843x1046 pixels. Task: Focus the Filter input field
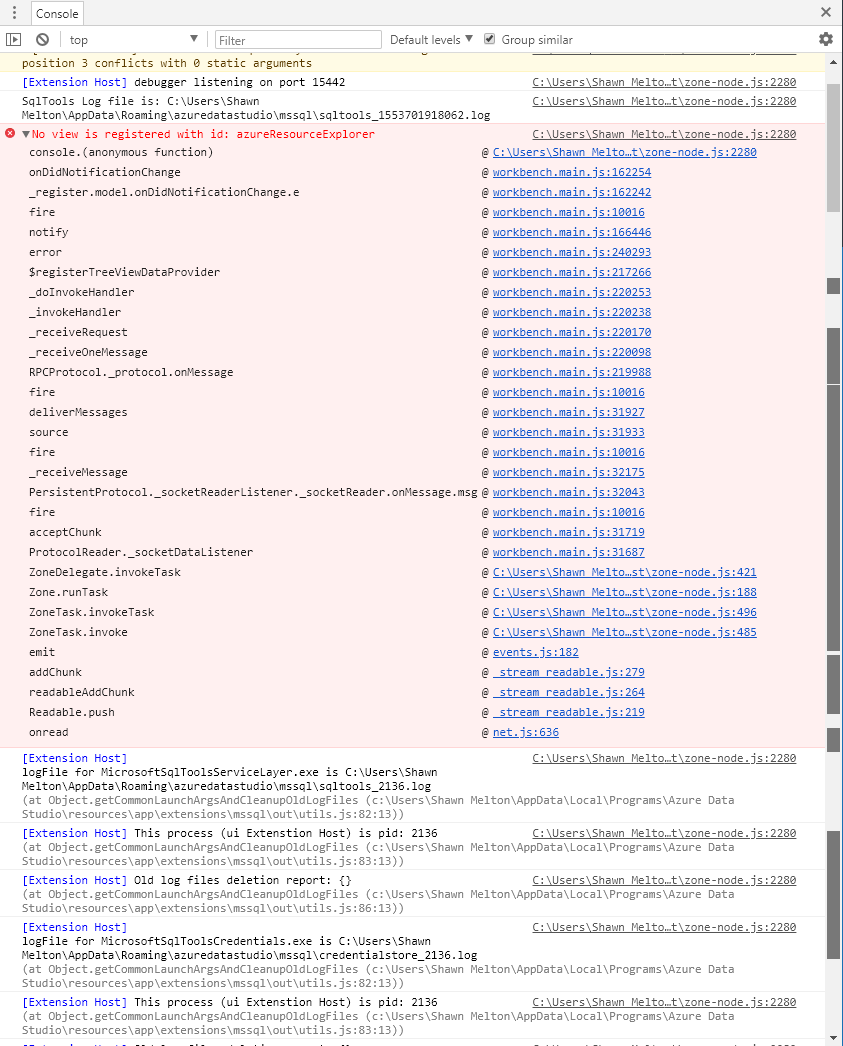click(x=298, y=40)
